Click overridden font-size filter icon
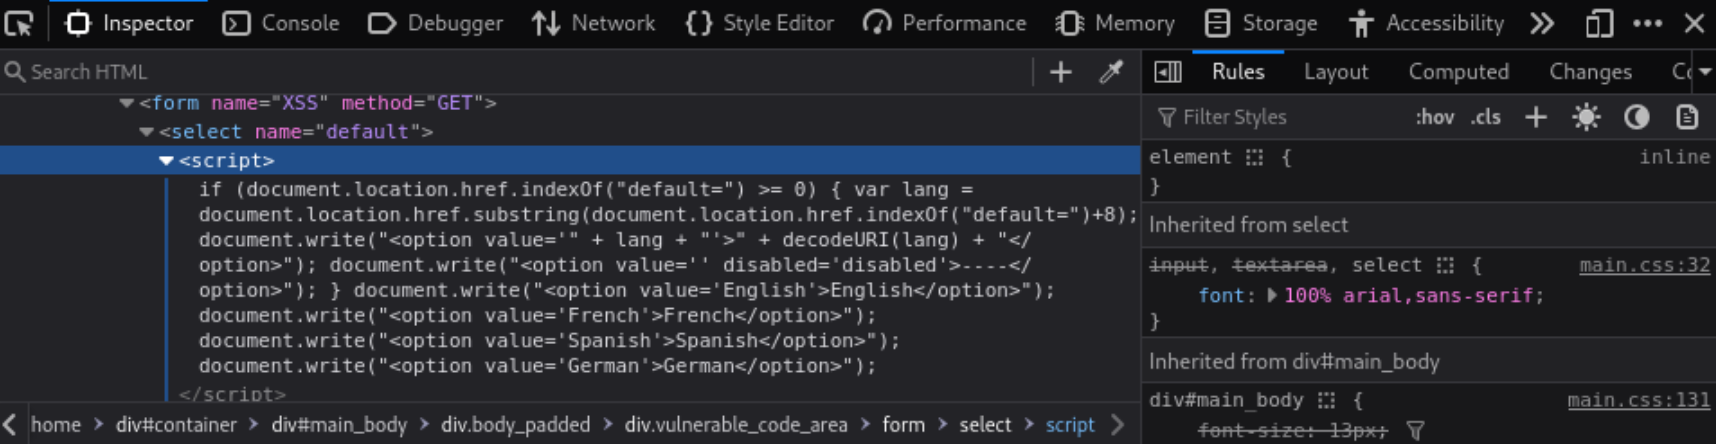1716x444 pixels. pyautogui.click(x=1415, y=431)
